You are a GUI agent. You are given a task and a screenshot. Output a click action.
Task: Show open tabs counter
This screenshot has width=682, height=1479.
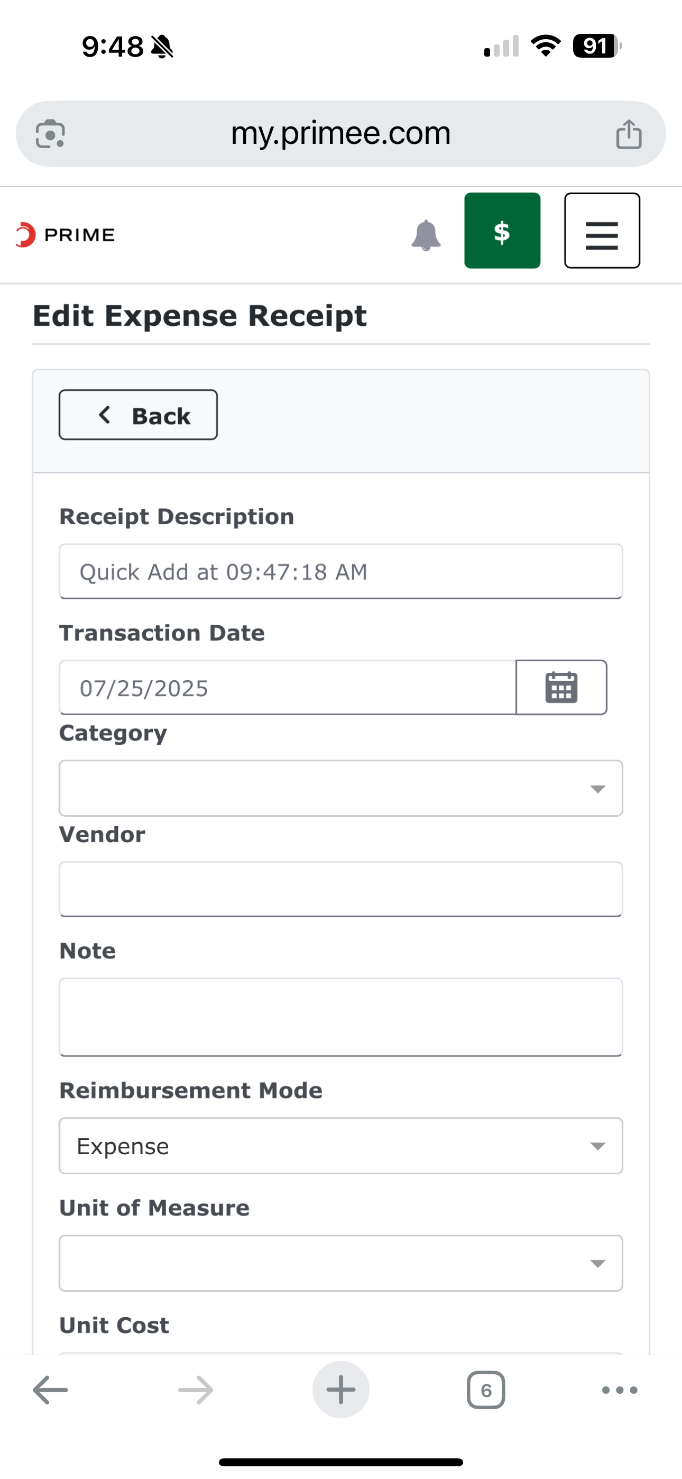click(x=486, y=1390)
